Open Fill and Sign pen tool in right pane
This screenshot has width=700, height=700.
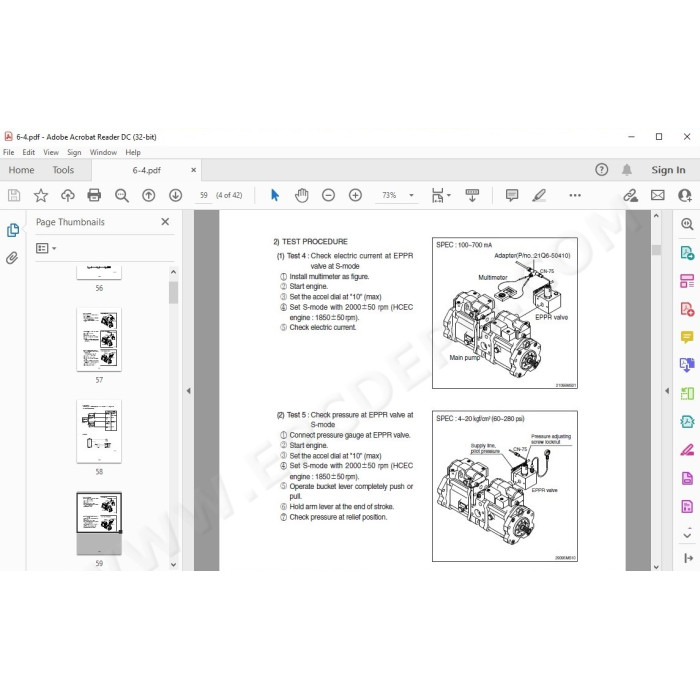coord(687,449)
